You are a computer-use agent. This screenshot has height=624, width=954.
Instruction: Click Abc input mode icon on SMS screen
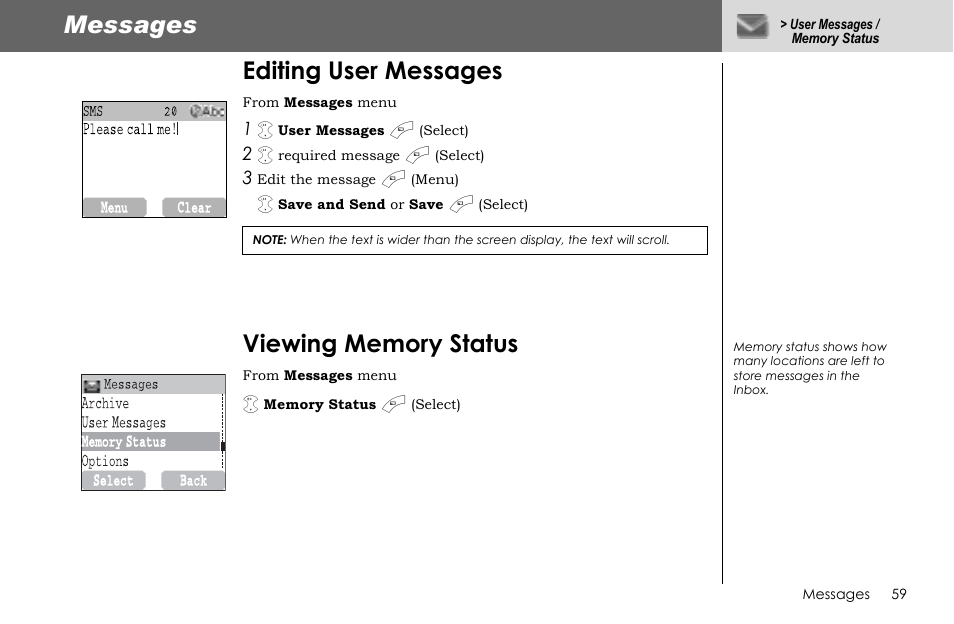pyautogui.click(x=207, y=111)
